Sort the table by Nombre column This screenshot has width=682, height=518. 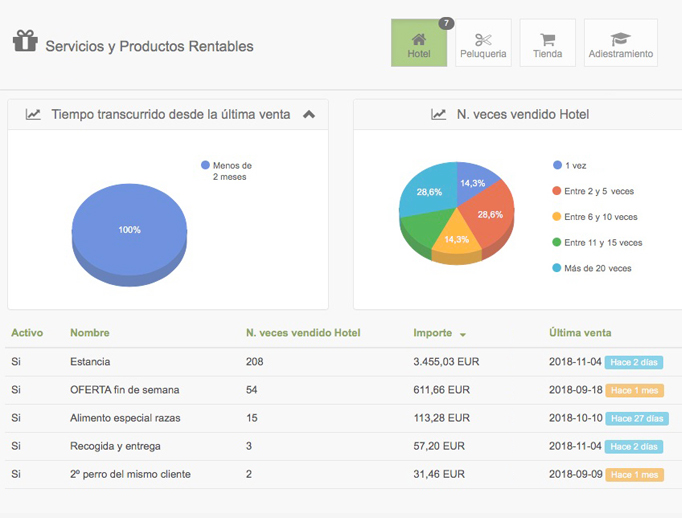point(90,333)
